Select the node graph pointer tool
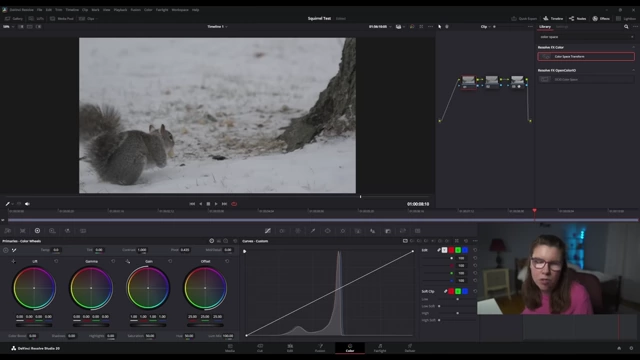The image size is (640, 360). tap(440, 27)
